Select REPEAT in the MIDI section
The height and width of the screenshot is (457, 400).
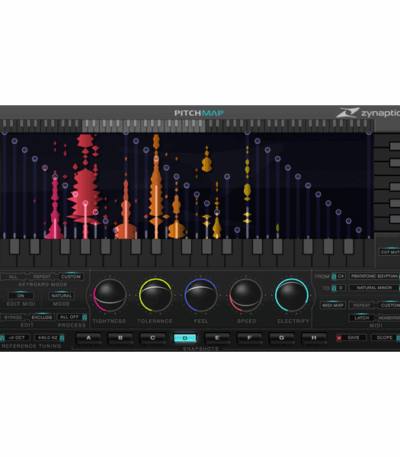pos(361,305)
